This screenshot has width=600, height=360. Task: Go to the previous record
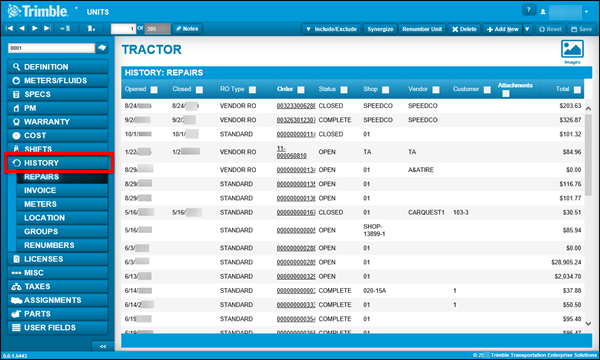(22, 28)
